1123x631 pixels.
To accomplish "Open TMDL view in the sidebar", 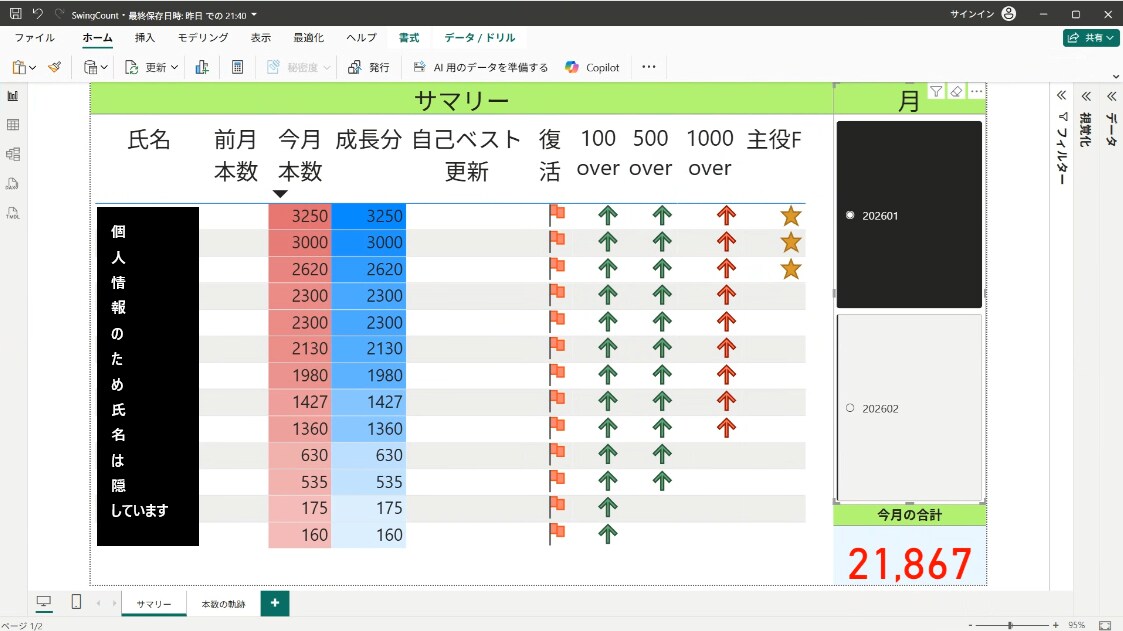I will coord(13,213).
